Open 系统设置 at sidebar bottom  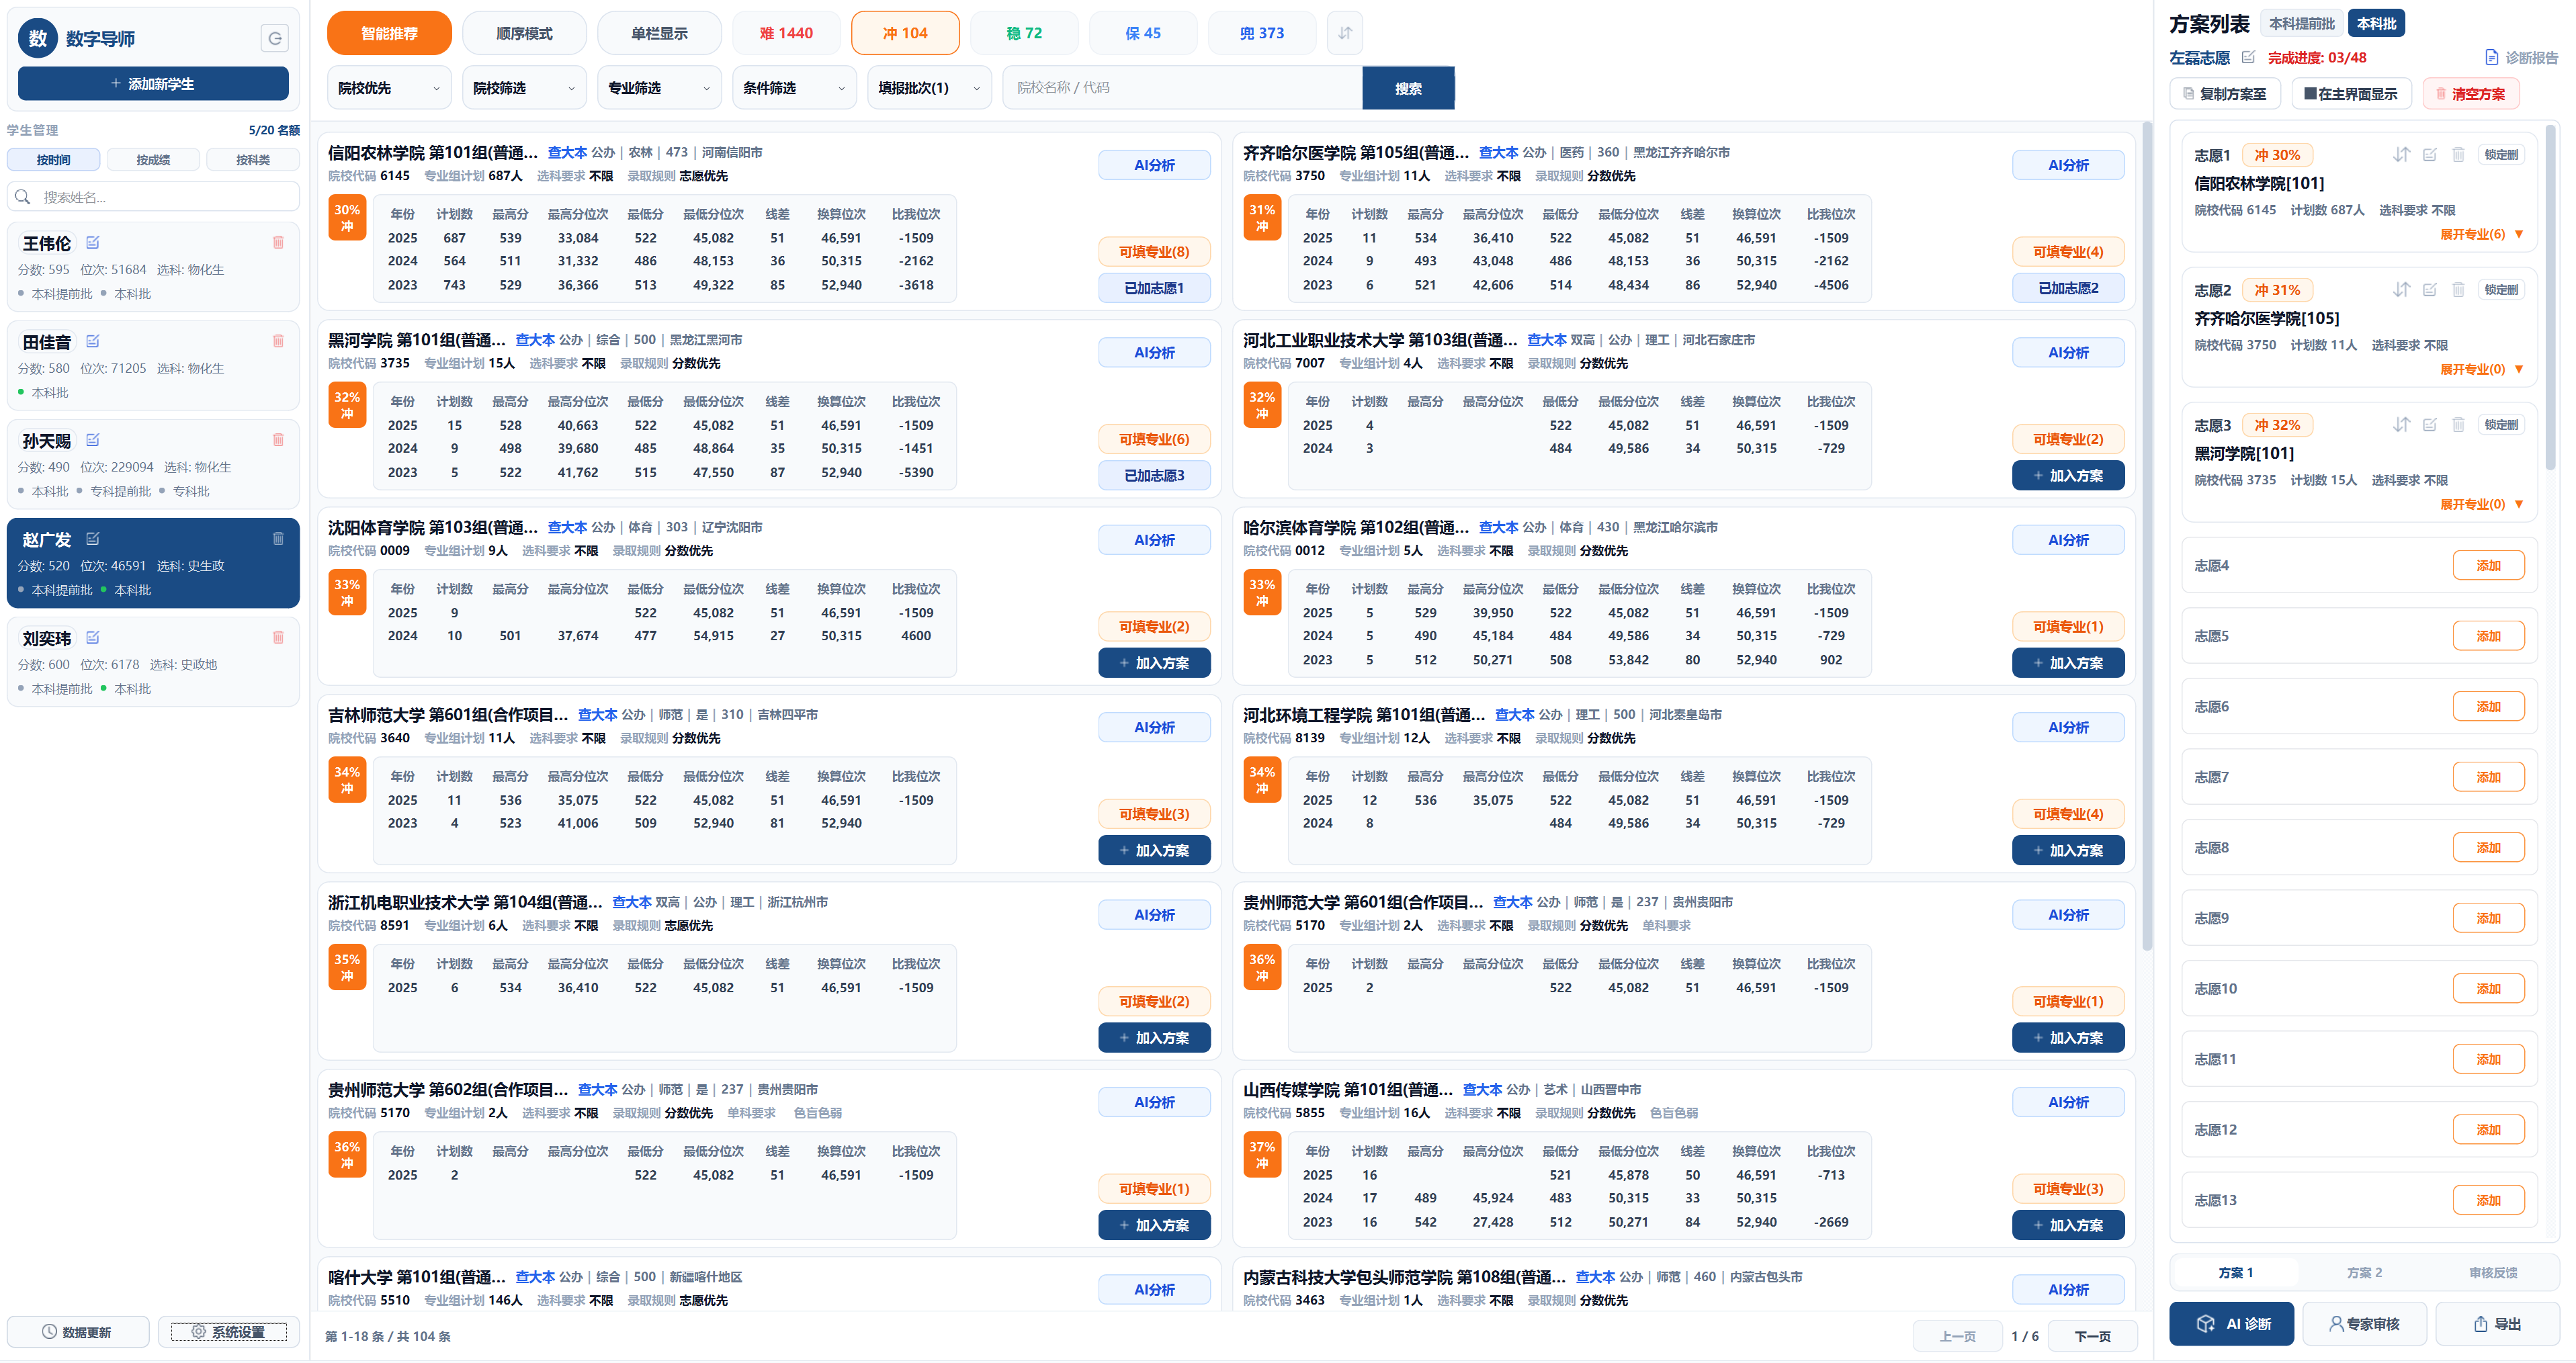pyautogui.click(x=229, y=1332)
